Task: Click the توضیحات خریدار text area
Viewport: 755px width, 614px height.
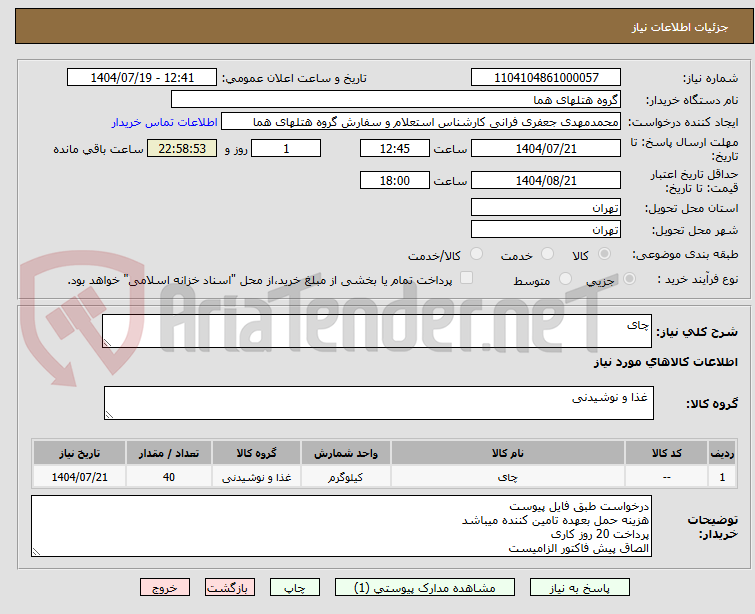Action: (341, 526)
